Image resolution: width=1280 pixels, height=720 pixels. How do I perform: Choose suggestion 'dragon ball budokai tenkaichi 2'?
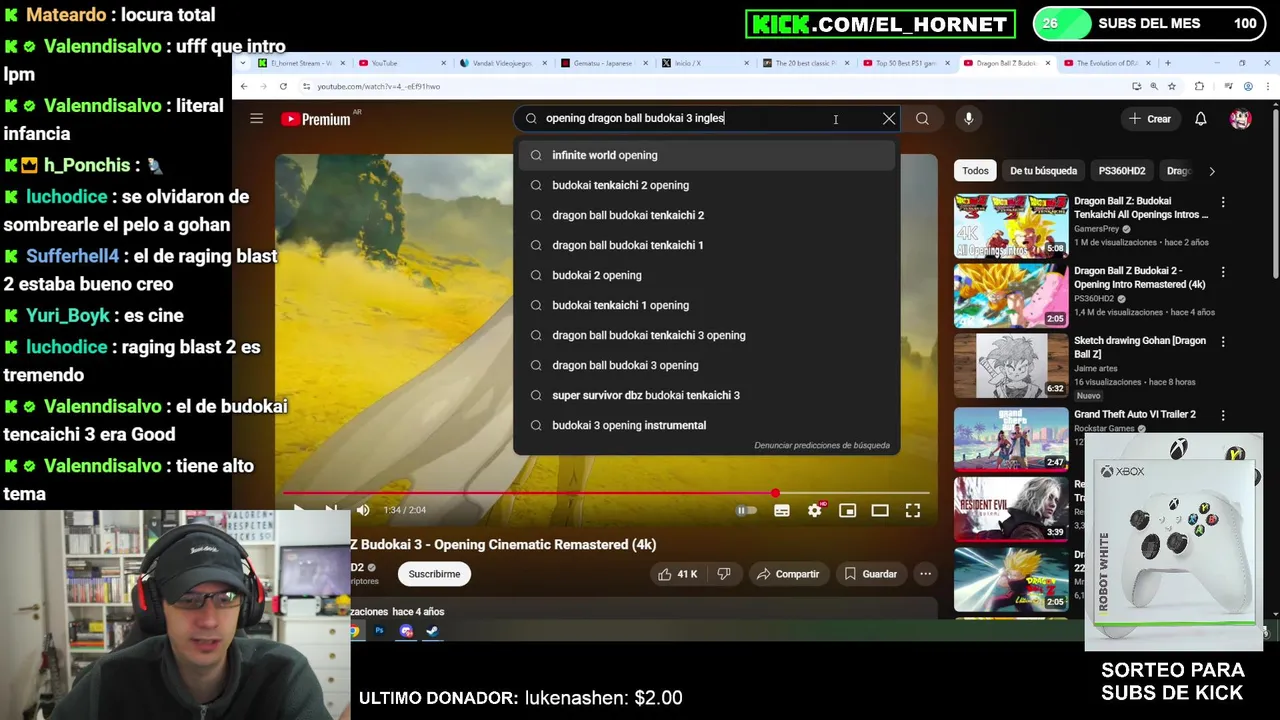tap(706, 215)
